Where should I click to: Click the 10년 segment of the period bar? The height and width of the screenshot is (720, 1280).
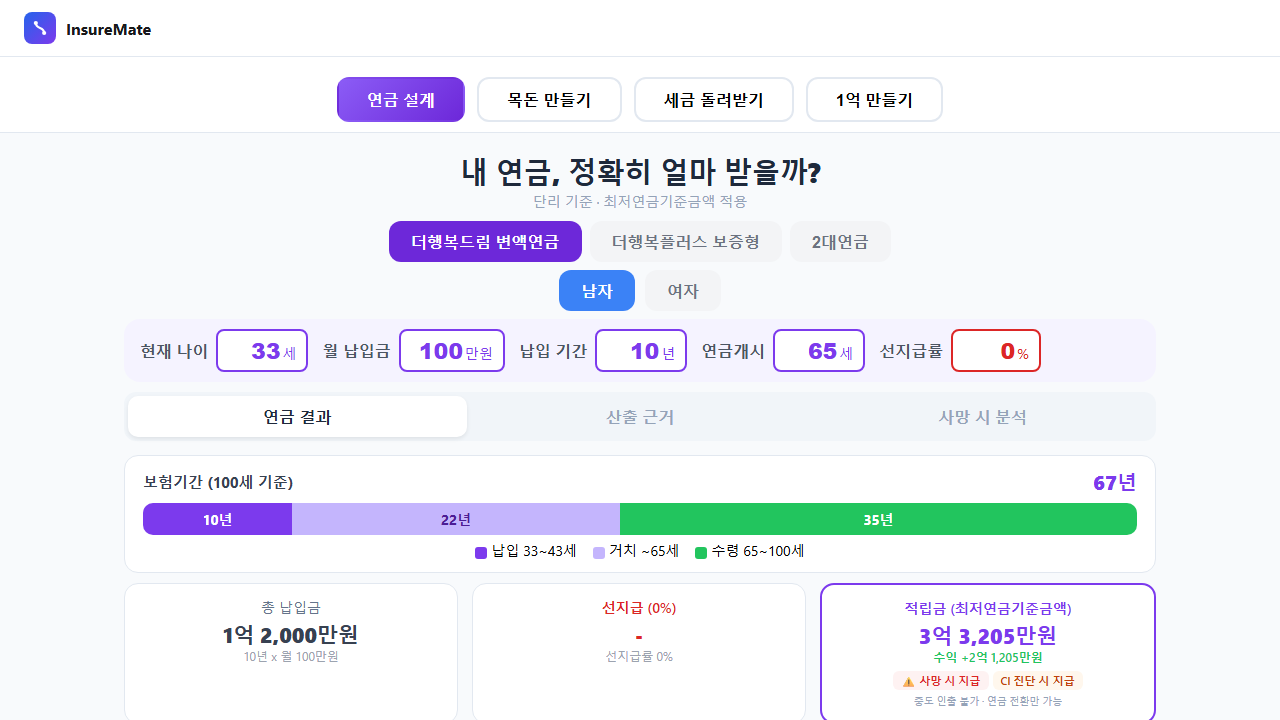point(217,519)
